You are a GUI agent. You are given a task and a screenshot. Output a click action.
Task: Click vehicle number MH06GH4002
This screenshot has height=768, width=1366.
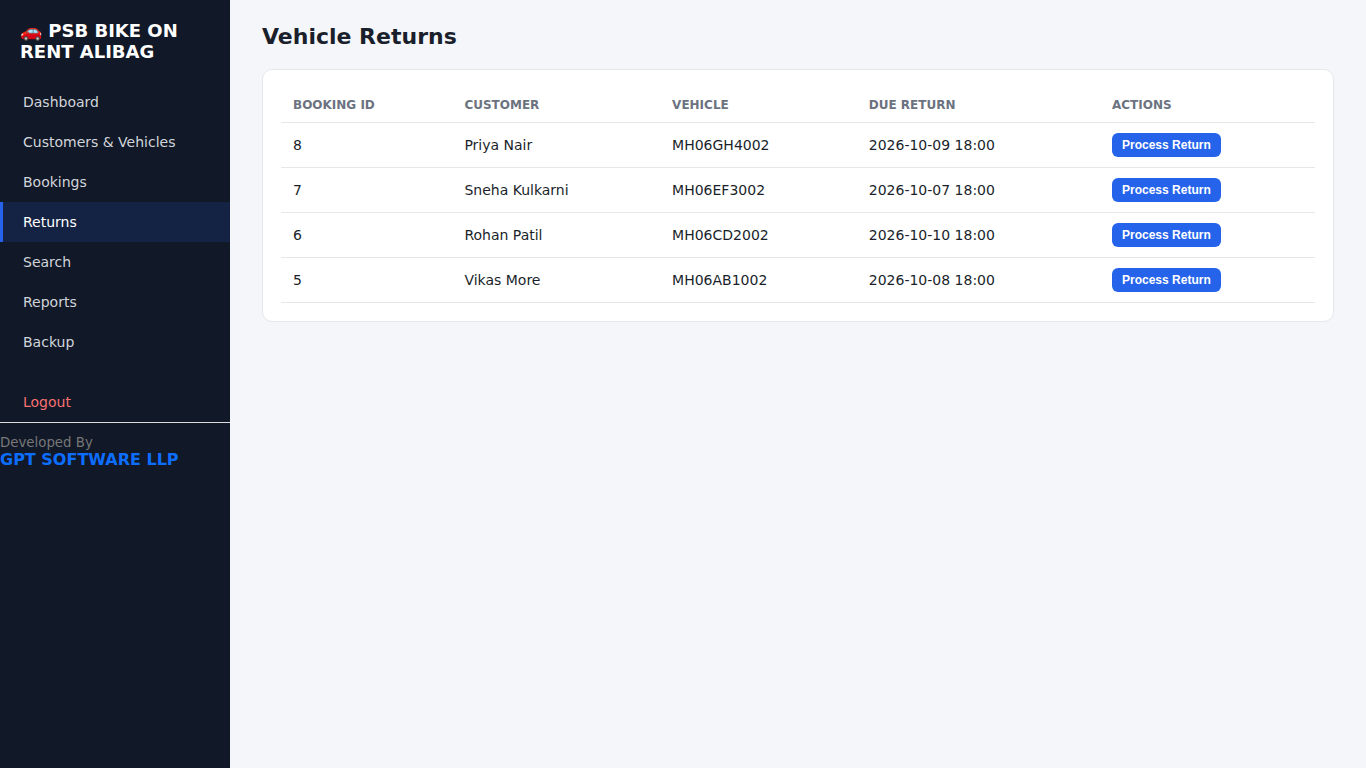coord(720,145)
